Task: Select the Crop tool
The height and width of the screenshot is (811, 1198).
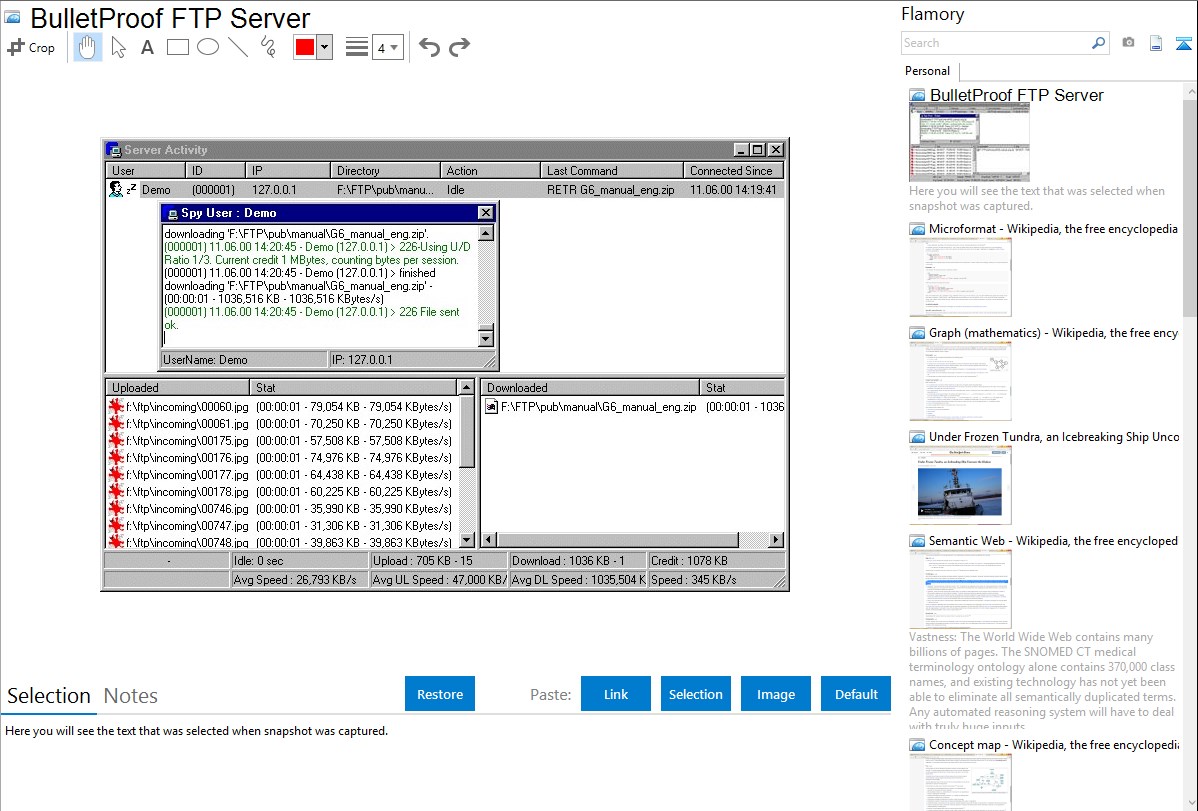Action: coord(31,47)
